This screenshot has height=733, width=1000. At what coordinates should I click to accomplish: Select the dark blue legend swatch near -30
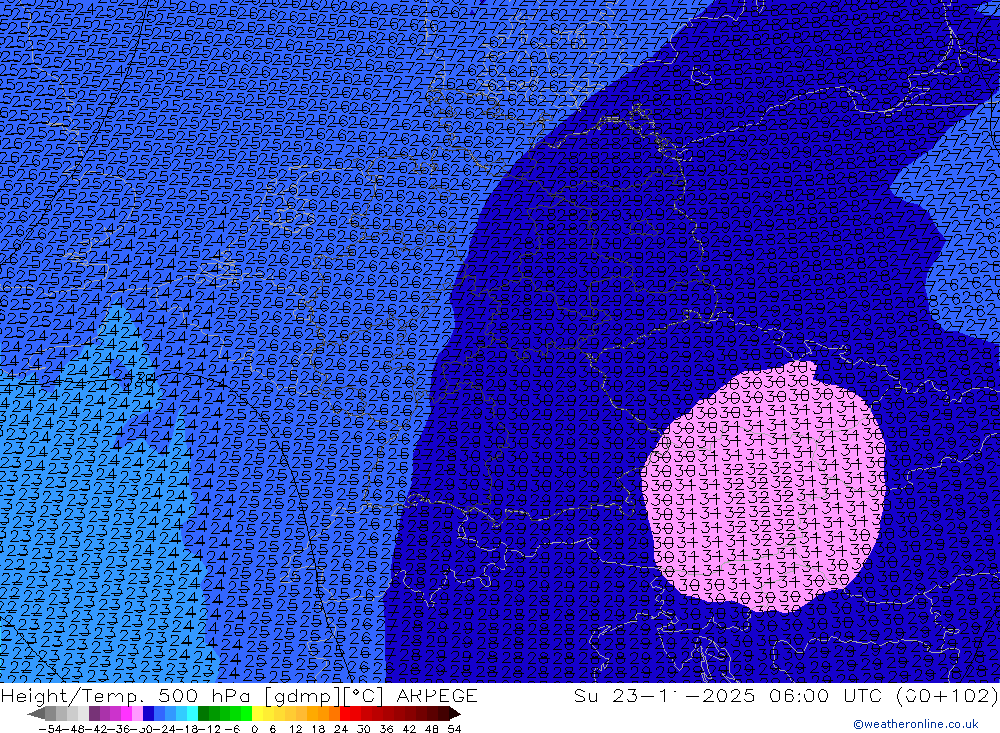(148, 714)
